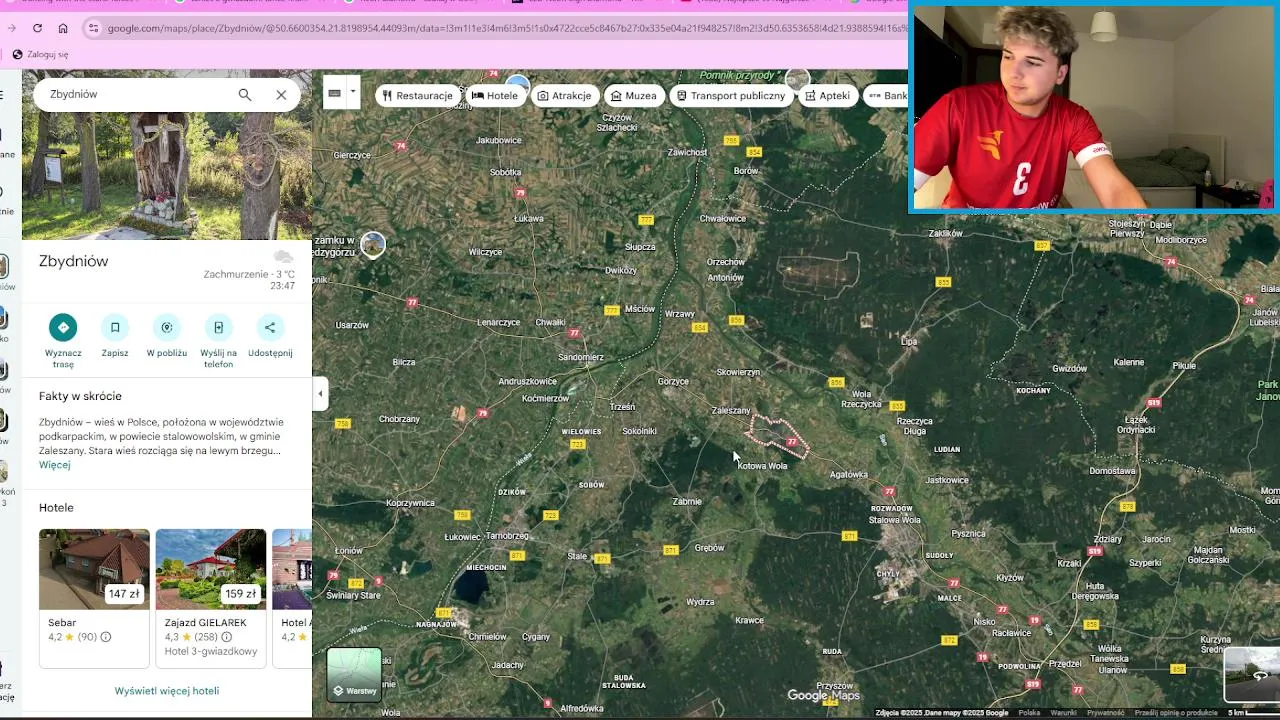Viewport: 1280px width, 720px height.
Task: Filter map by Hotele
Action: [x=495, y=96]
